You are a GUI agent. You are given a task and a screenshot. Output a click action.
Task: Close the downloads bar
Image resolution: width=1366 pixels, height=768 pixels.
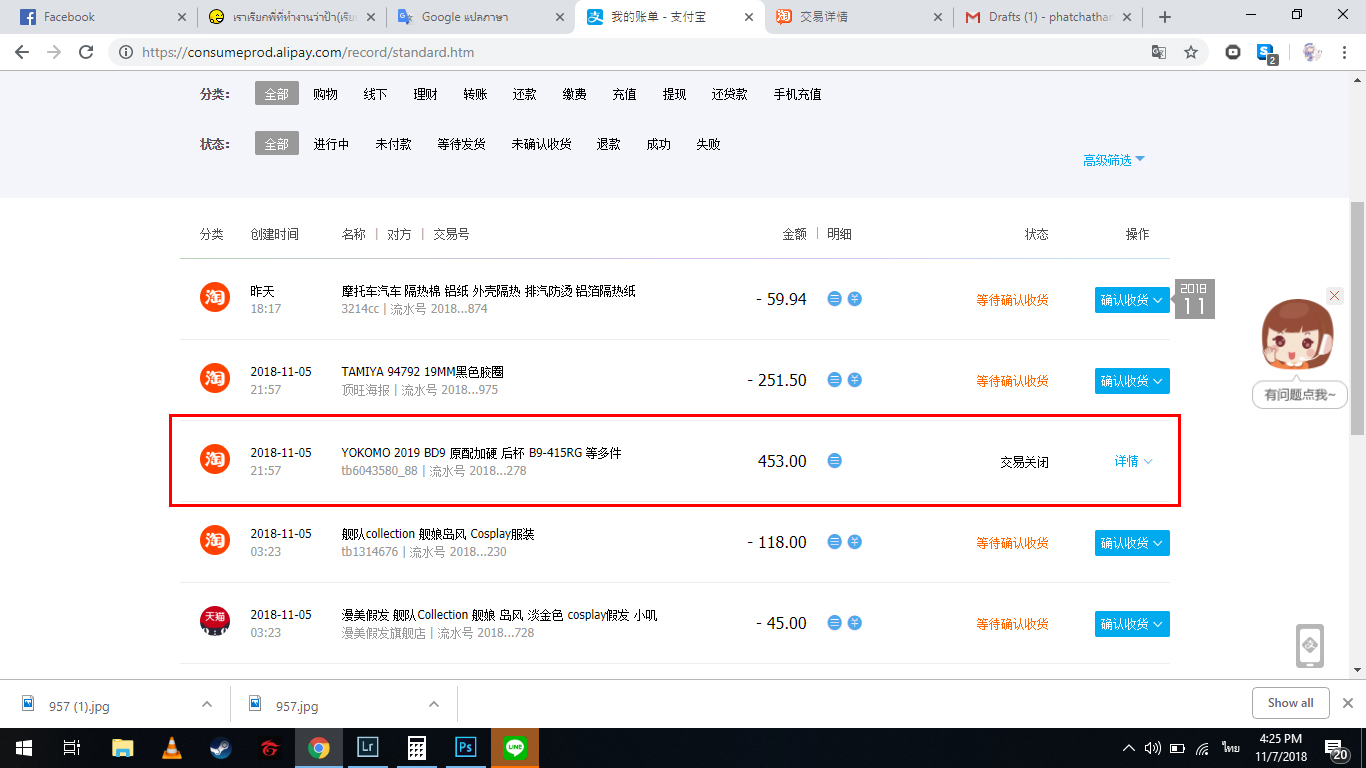(x=1347, y=703)
